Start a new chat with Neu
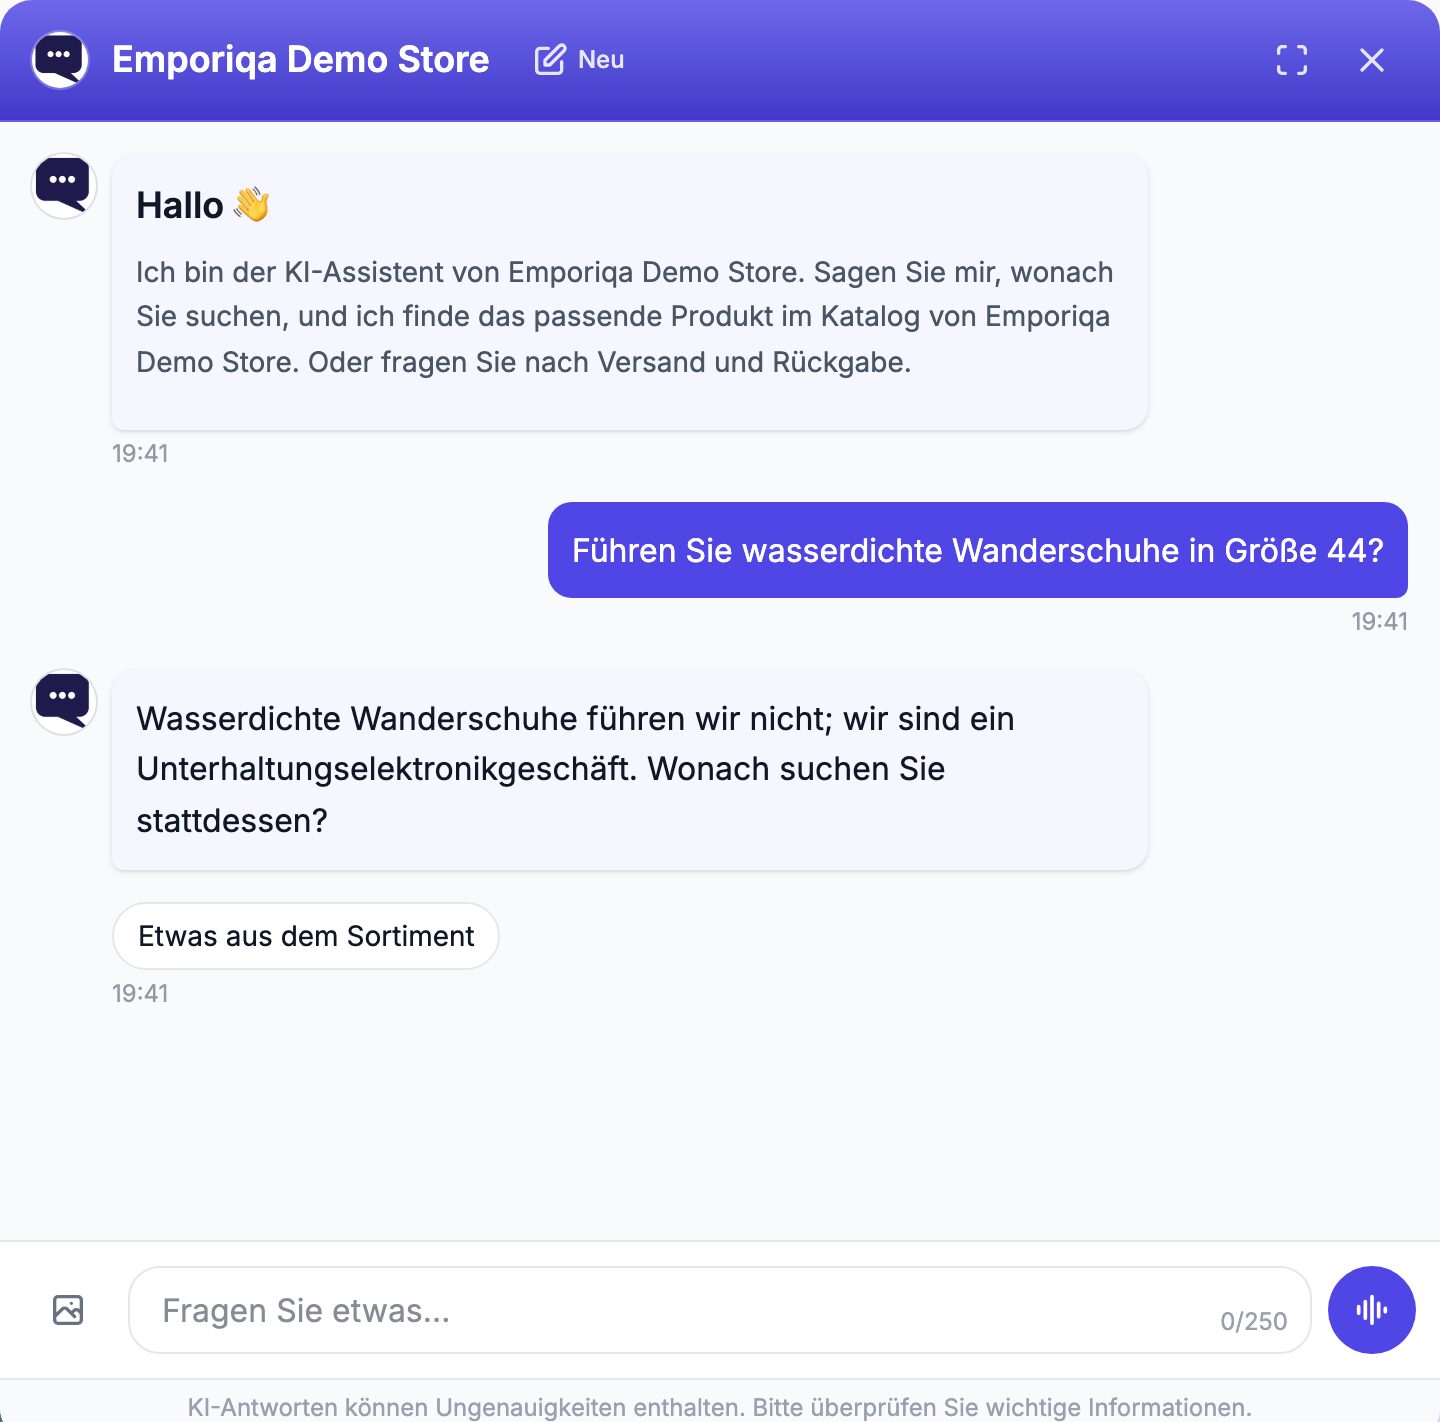The image size is (1440, 1422). (x=579, y=60)
